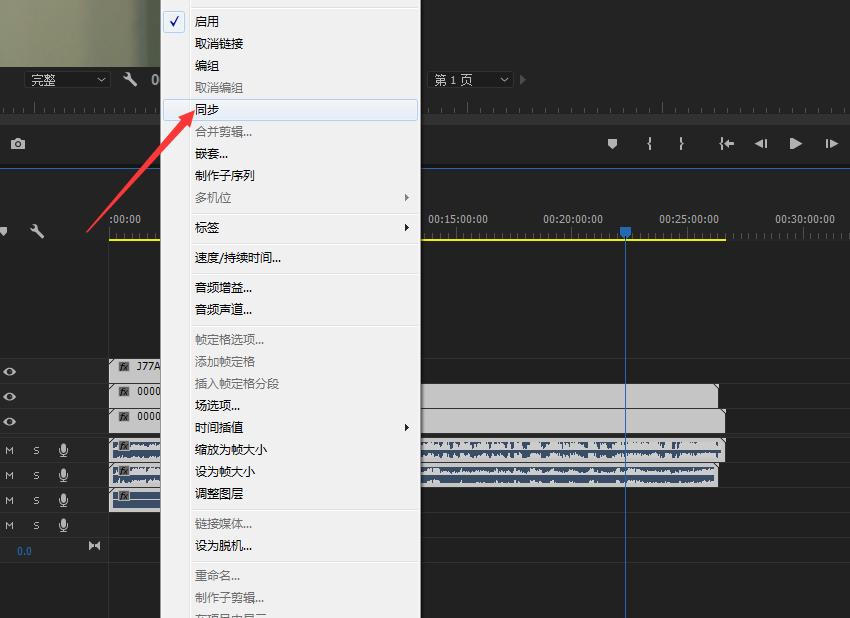The height and width of the screenshot is (618, 850).
Task: Open the 第 1 页 page dropdown
Action: (471, 80)
